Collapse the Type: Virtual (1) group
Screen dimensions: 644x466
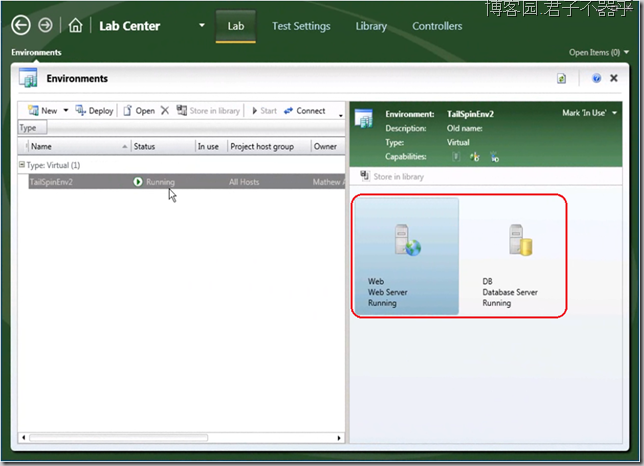(22, 165)
